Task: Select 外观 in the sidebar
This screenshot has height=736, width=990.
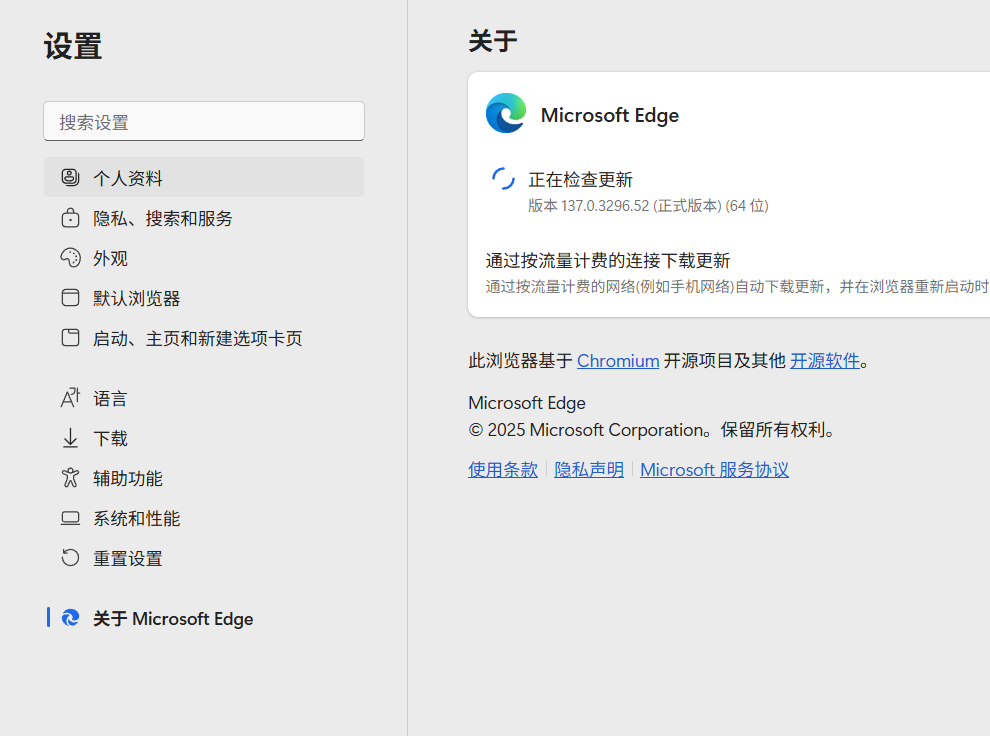Action: click(x=204, y=258)
